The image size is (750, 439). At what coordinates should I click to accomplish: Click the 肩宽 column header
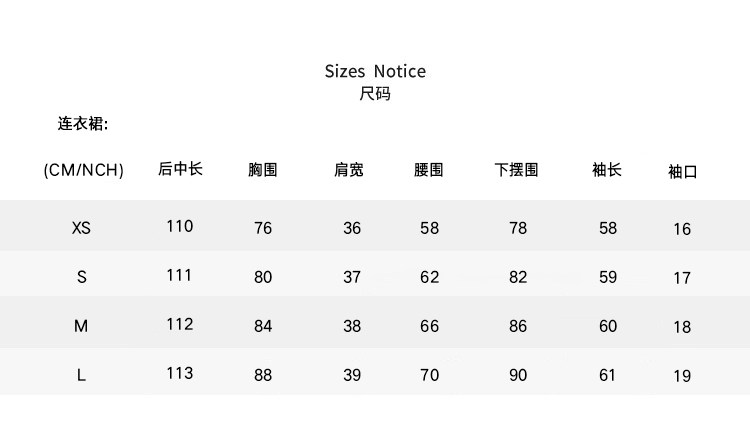coord(348,170)
